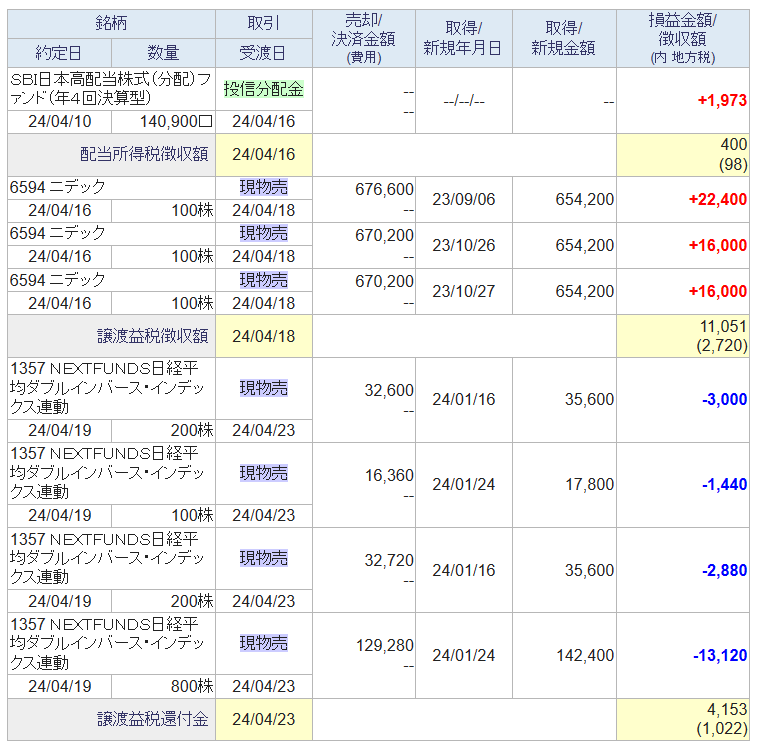This screenshot has width=761, height=753.
Task: Click the 譲渡益税徴収額 row label
Action: point(152,336)
